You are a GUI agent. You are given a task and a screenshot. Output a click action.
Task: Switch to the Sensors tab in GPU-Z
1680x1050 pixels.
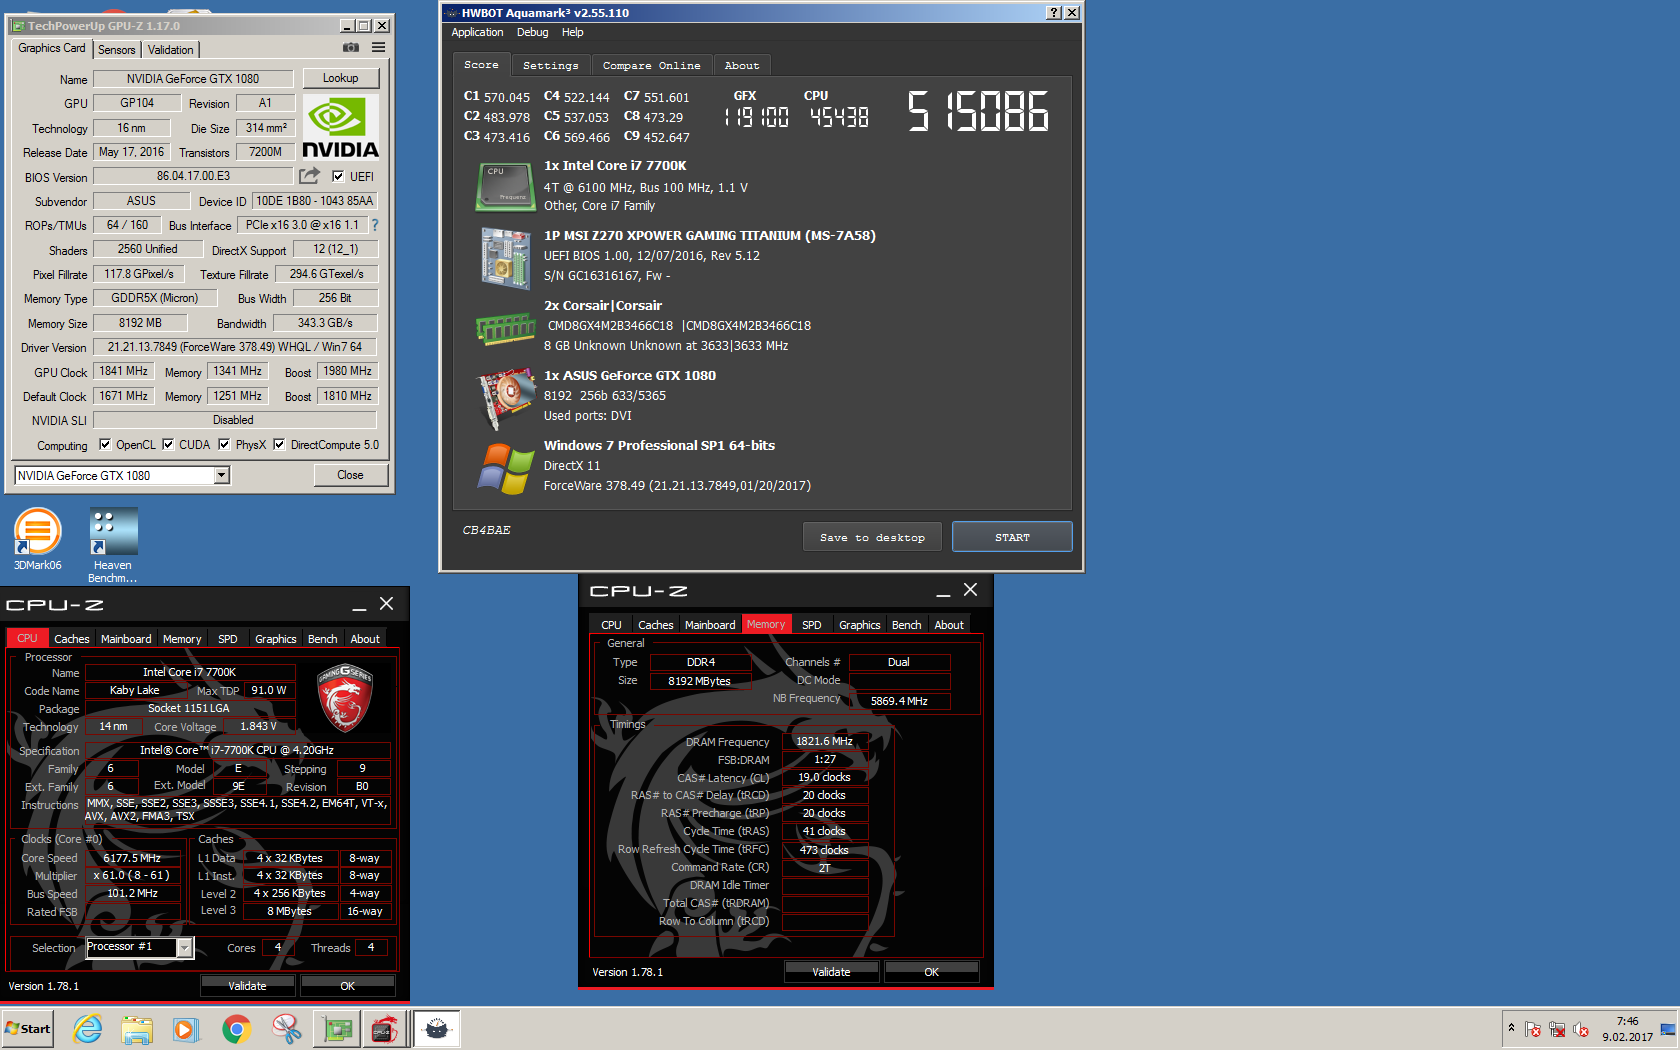tap(116, 50)
